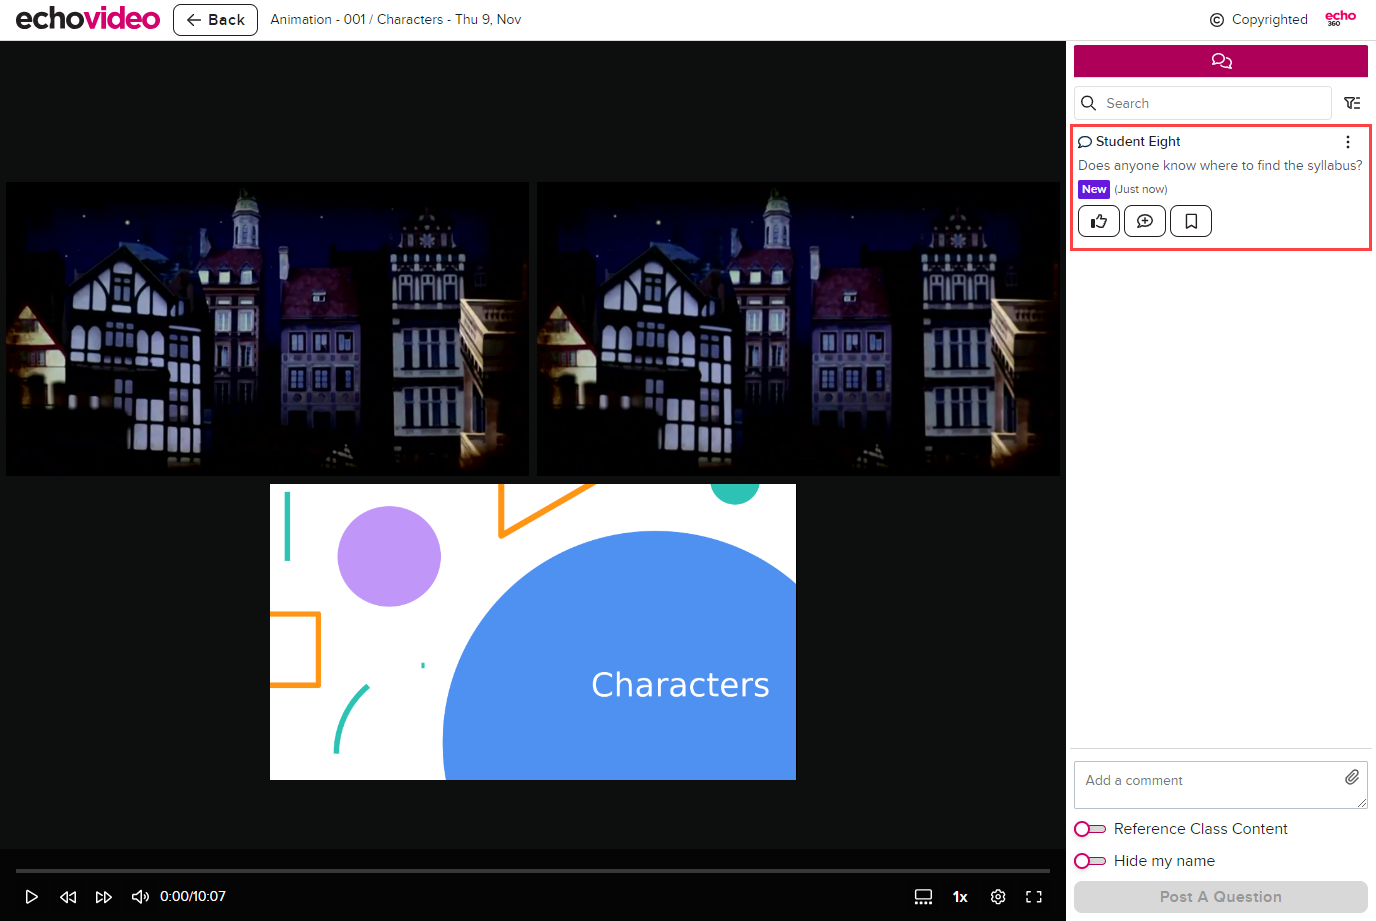1376x921 pixels.
Task: Click the Animation - 001 / Characters breadcrumb
Action: [396, 20]
